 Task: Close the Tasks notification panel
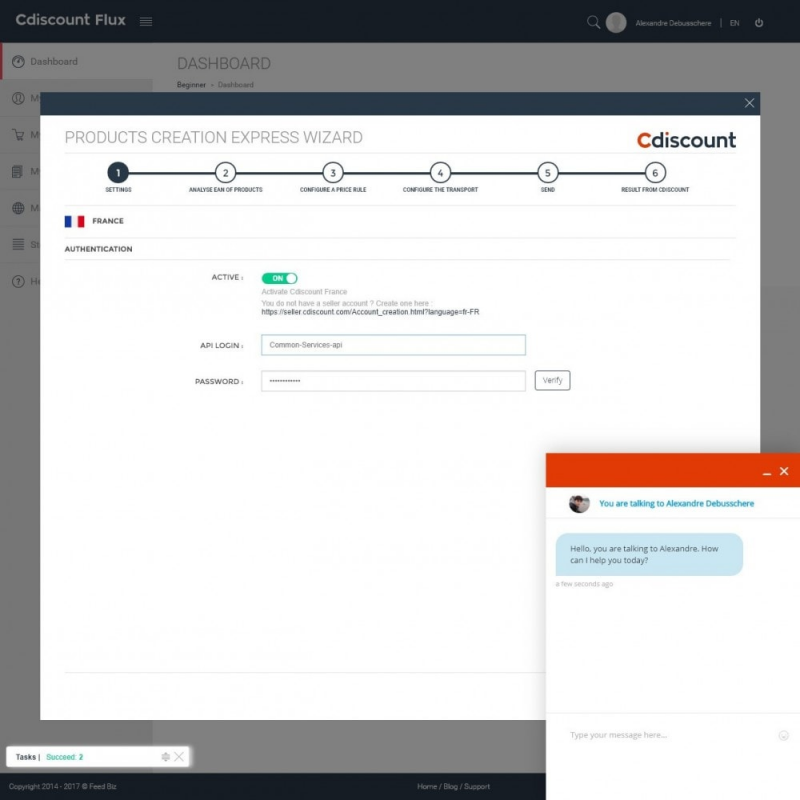(x=179, y=756)
